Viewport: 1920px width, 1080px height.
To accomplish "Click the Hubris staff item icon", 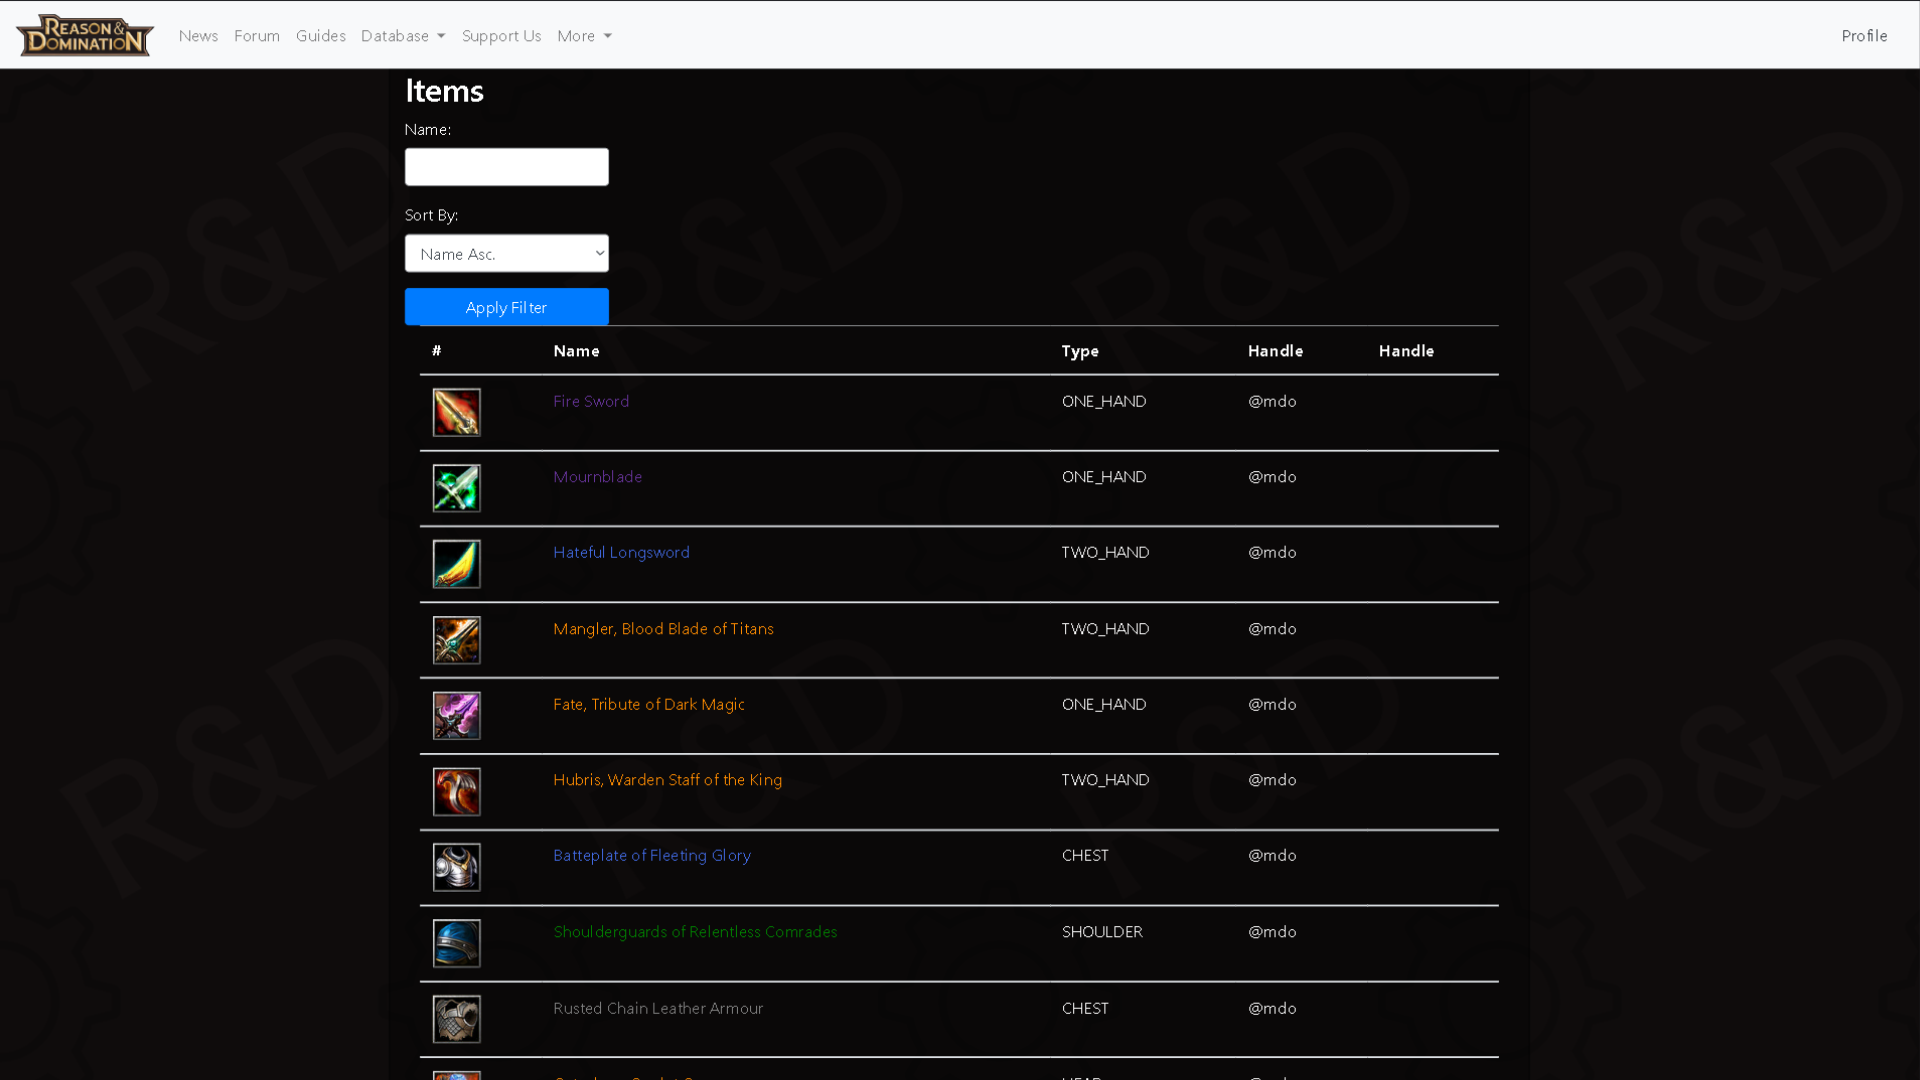I will [456, 791].
